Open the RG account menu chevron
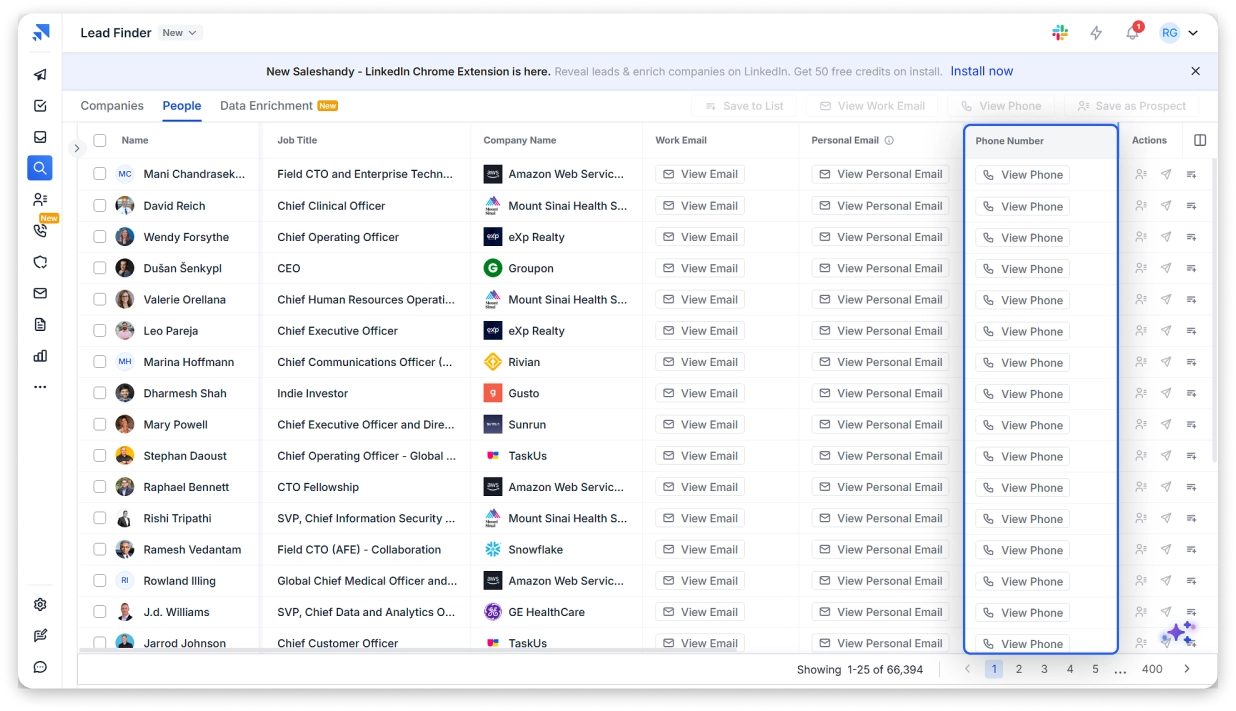 pos(1193,33)
